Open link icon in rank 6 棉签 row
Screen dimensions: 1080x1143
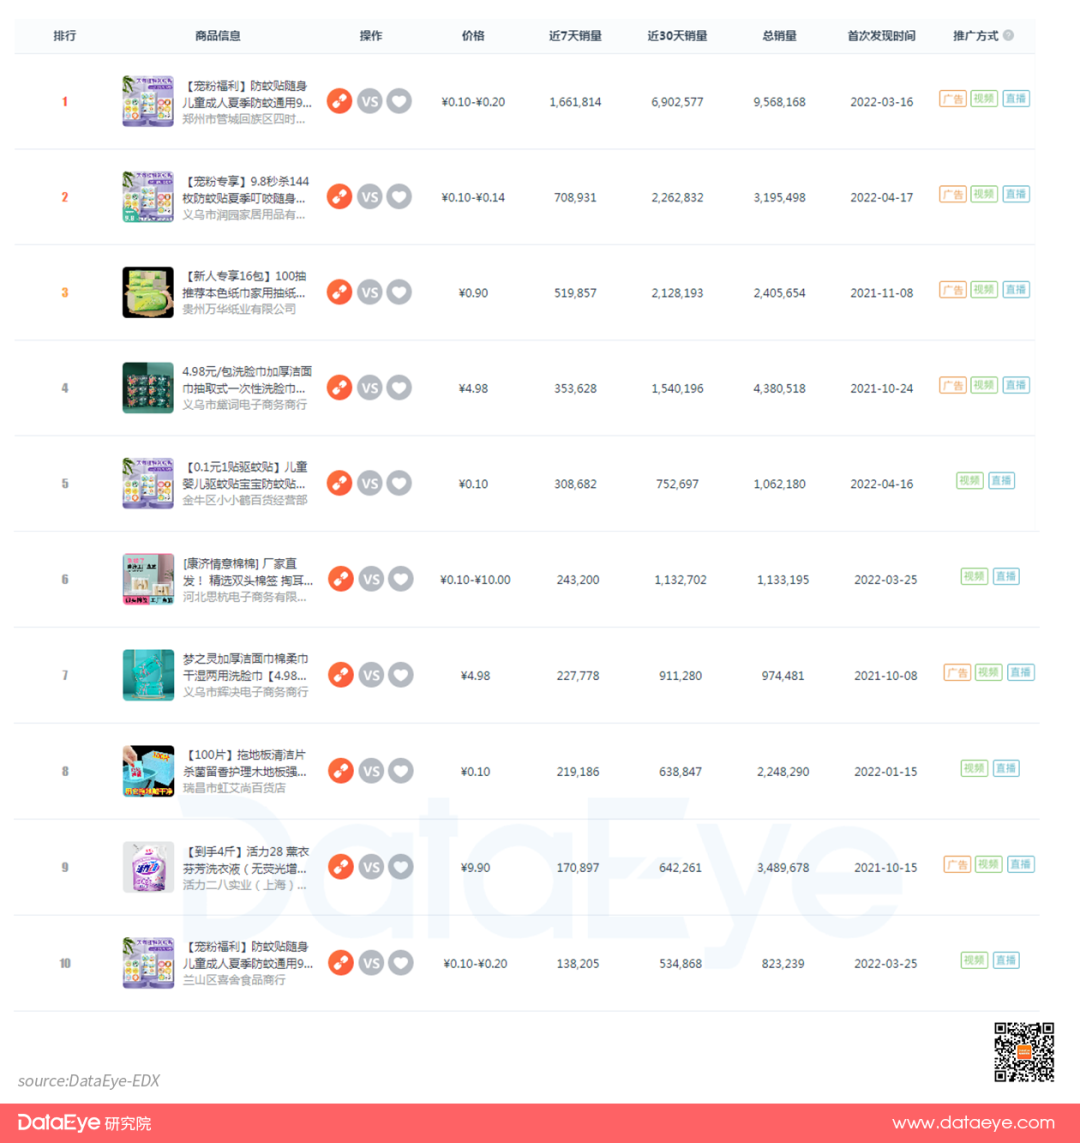(x=340, y=579)
